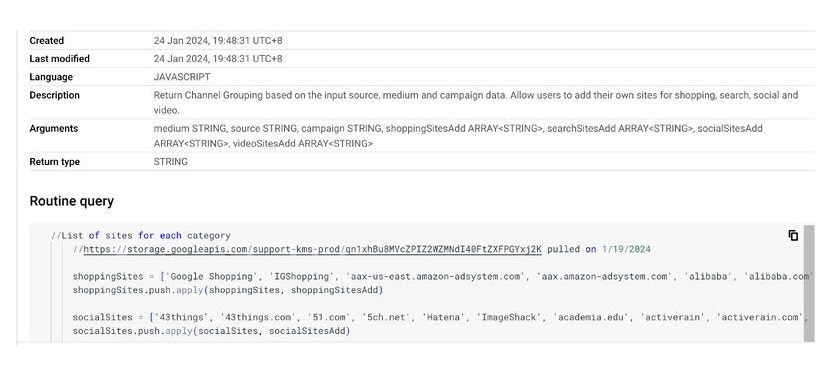
Task: Select the Description label
Action: pos(55,95)
